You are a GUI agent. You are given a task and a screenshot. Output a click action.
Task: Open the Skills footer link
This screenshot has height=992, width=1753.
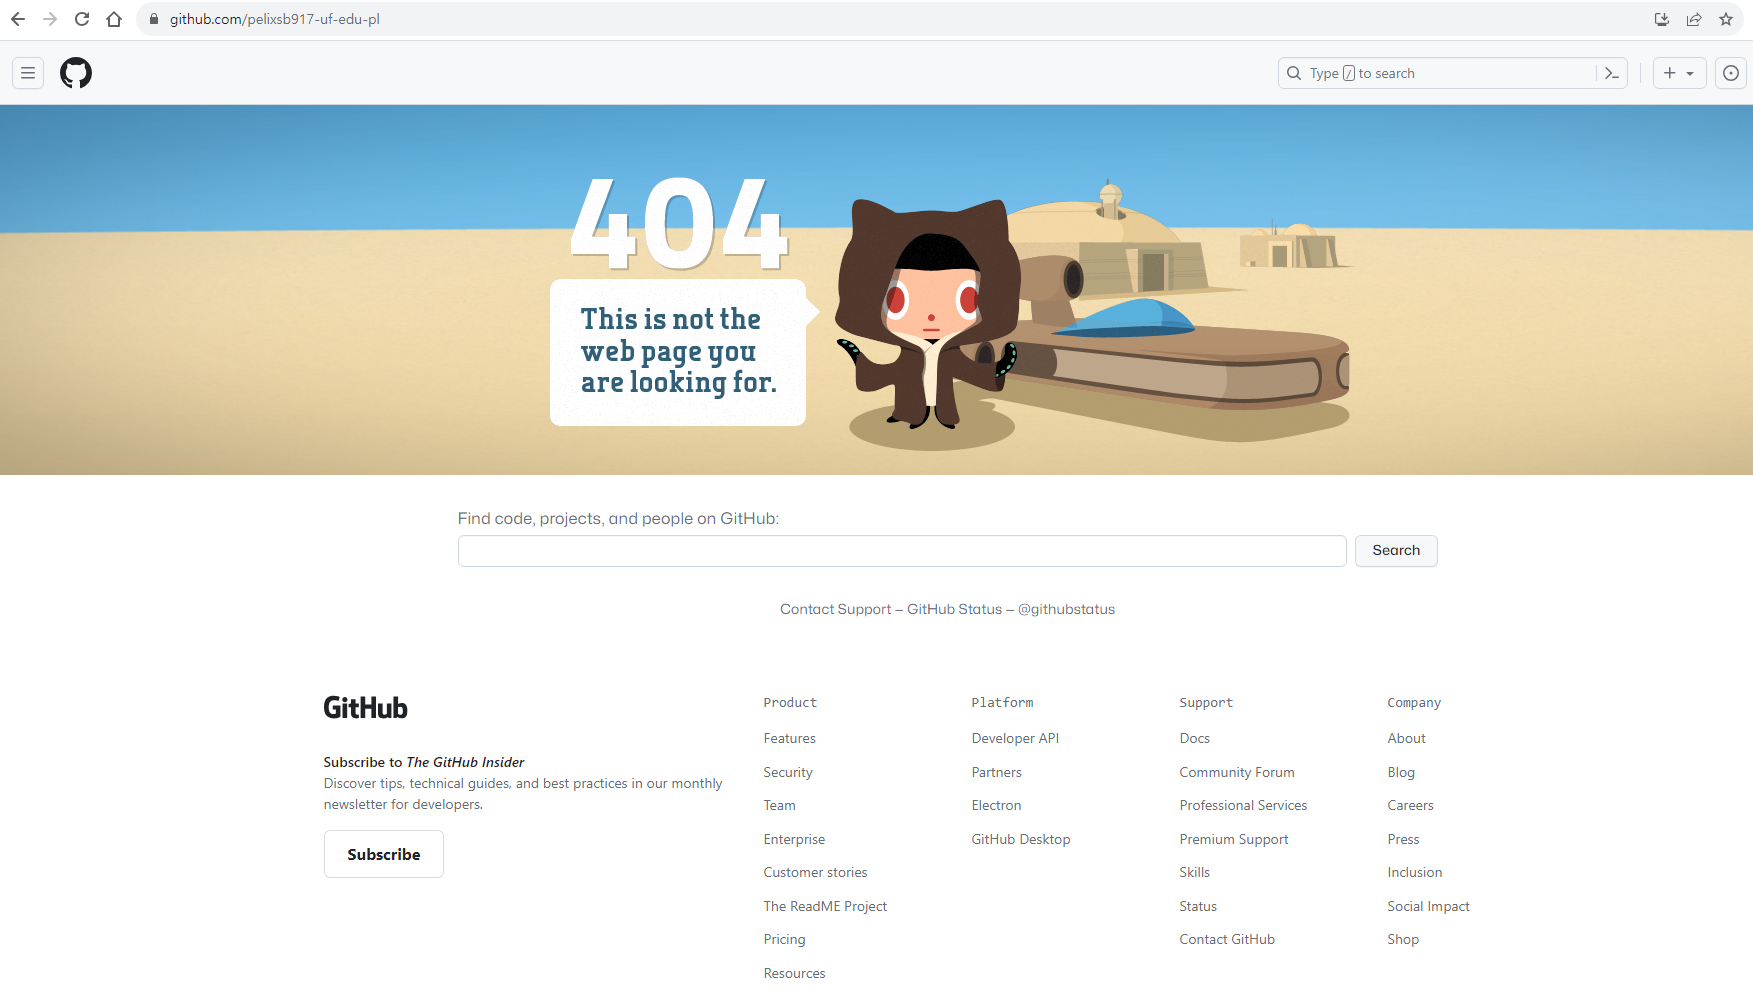click(1195, 872)
